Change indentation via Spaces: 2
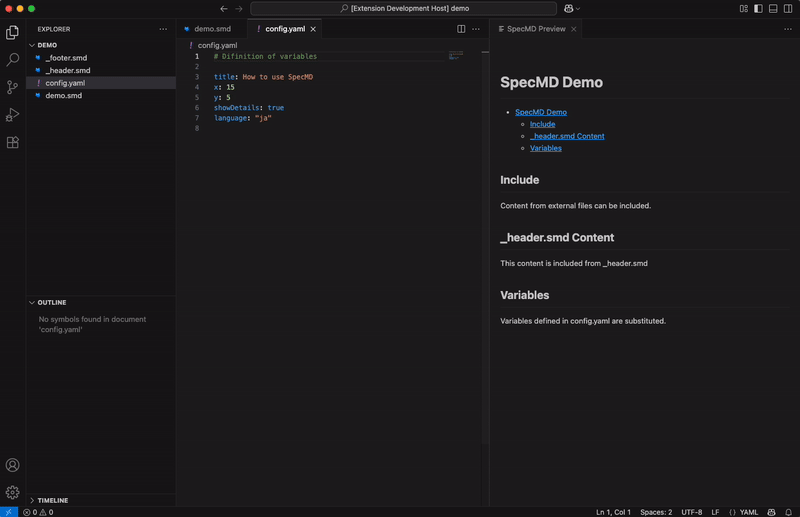This screenshot has height=517, width=800. point(656,512)
